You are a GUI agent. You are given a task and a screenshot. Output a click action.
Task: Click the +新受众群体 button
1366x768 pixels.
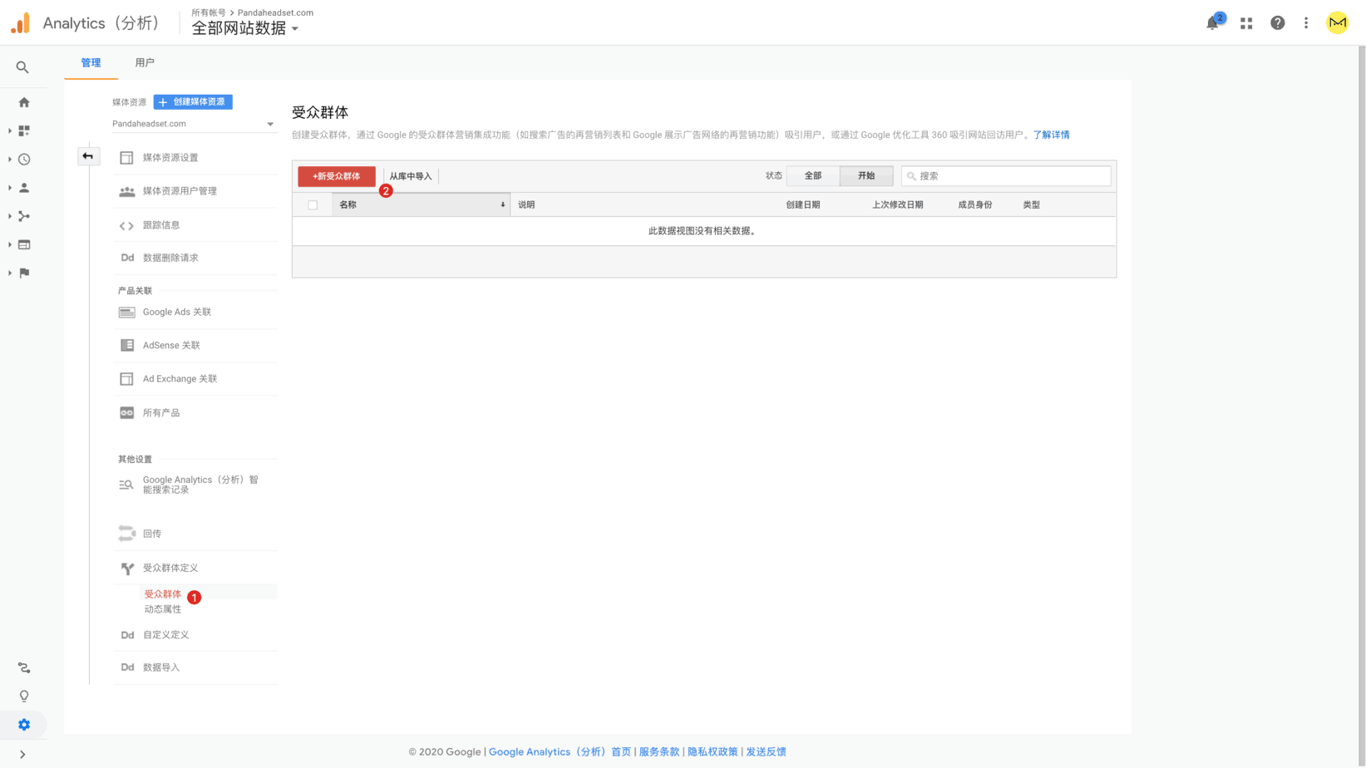tap(336, 176)
